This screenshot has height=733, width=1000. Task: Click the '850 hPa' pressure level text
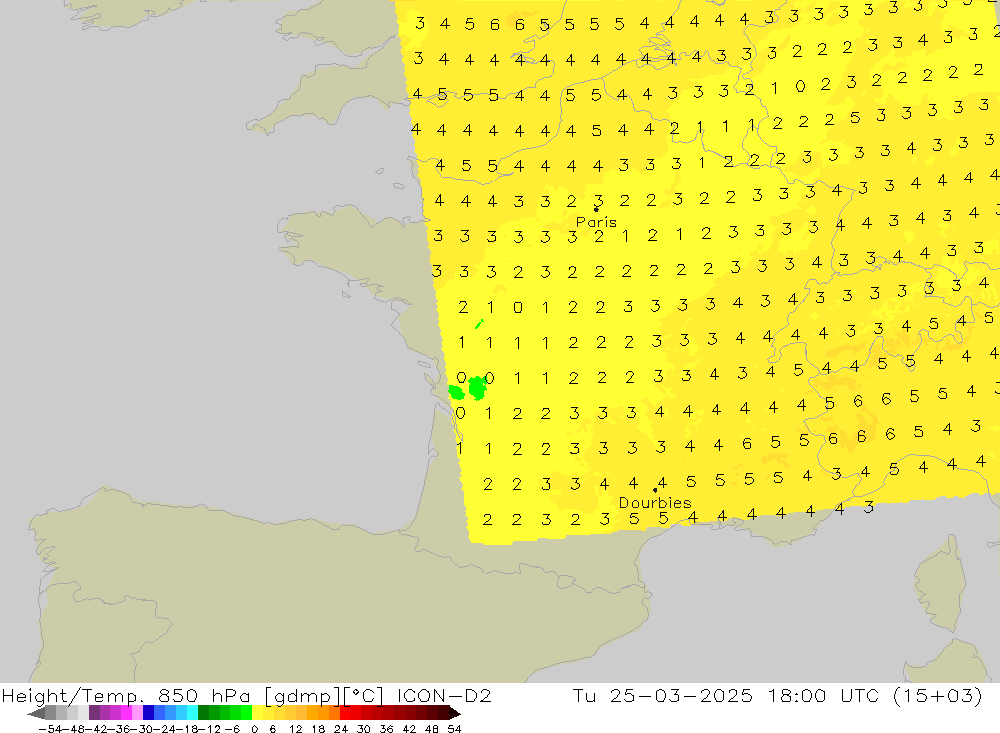coord(205,695)
